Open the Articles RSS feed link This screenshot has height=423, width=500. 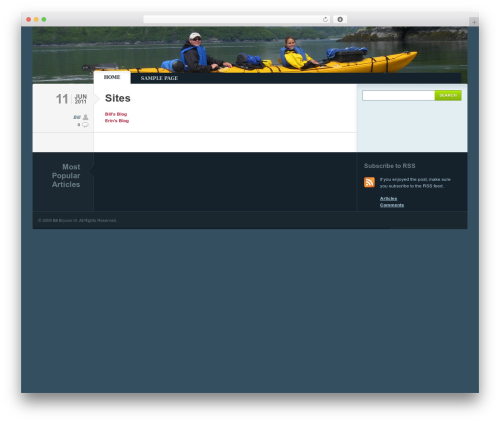tap(388, 198)
